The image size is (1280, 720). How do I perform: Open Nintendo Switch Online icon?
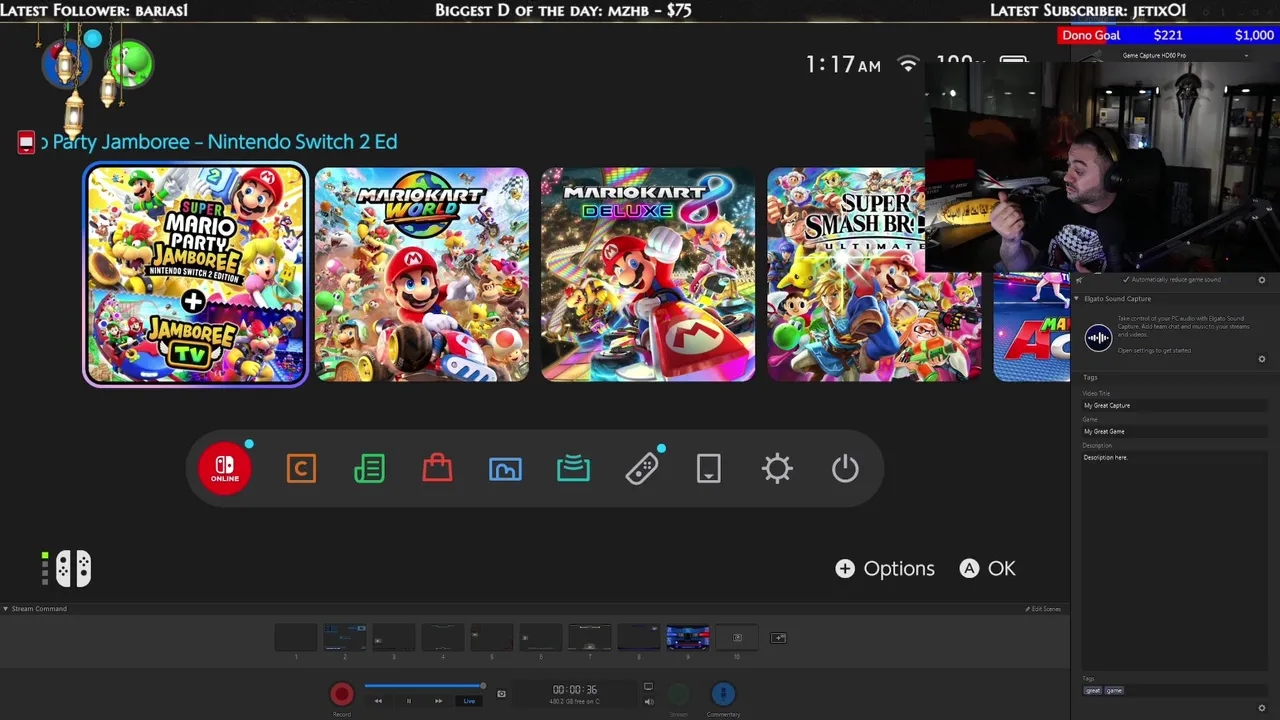point(225,468)
